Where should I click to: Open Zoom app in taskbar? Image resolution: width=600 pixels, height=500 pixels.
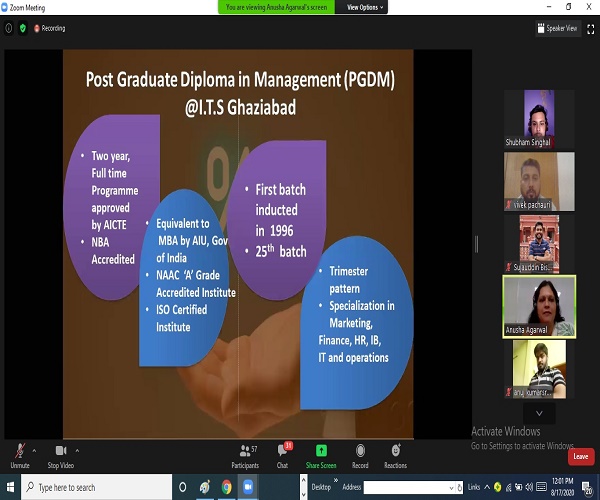[248, 487]
